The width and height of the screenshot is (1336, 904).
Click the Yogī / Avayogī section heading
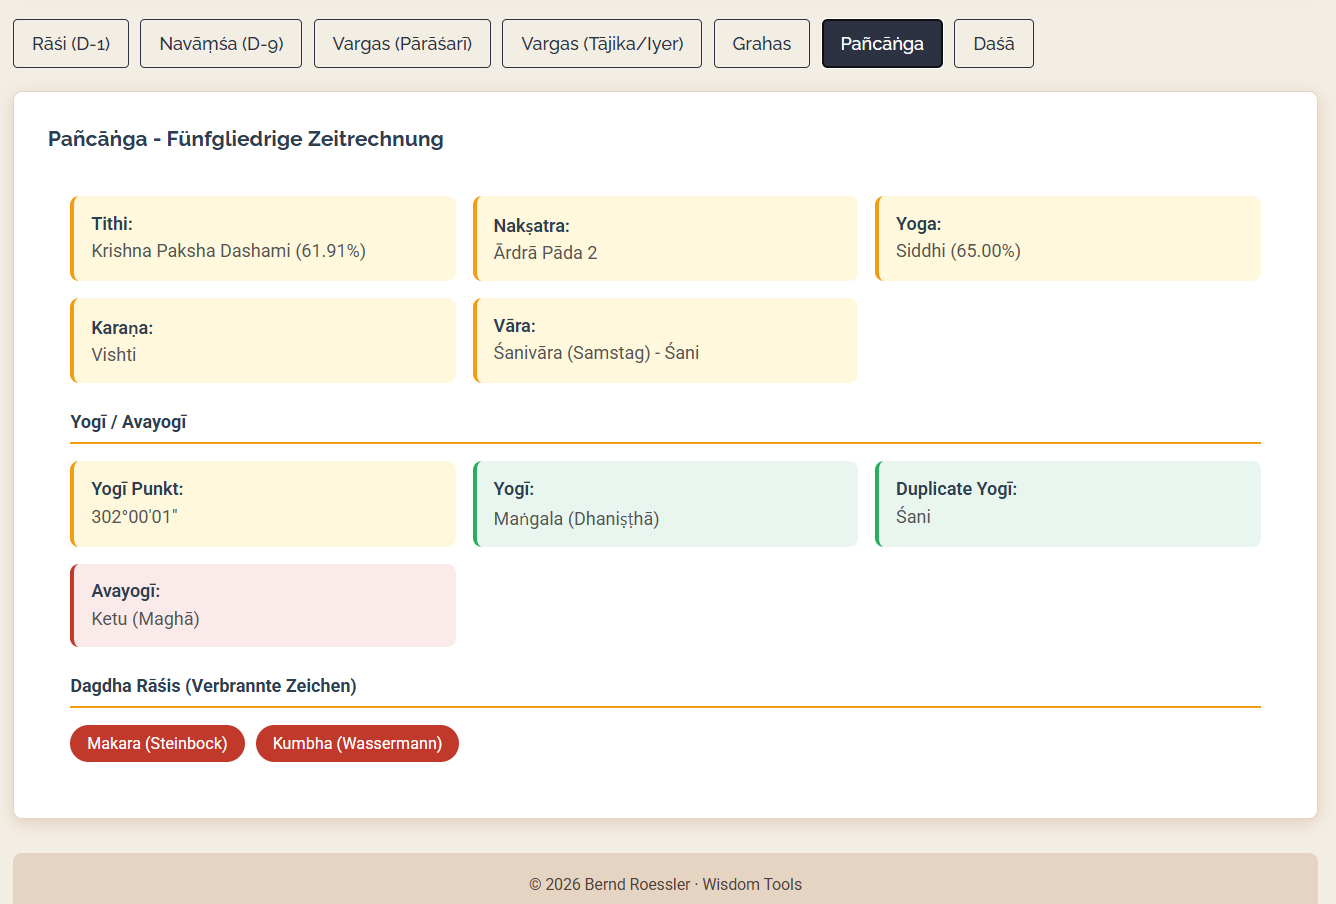pos(128,422)
